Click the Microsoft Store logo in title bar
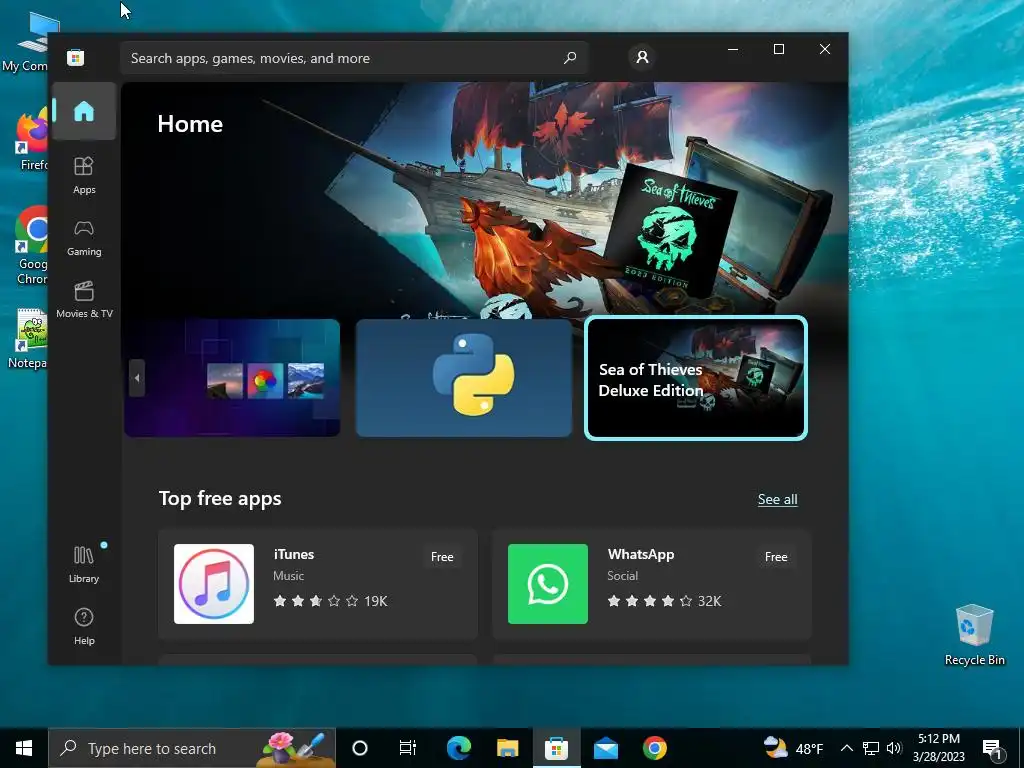The height and width of the screenshot is (768, 1024). click(x=76, y=57)
